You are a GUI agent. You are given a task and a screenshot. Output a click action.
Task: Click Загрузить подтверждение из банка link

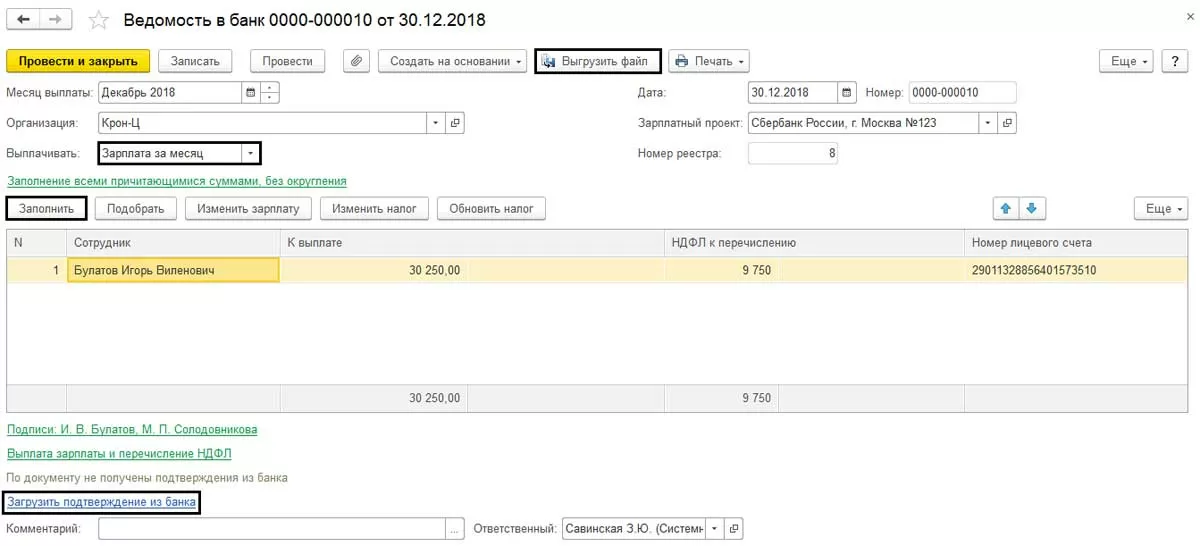102,502
